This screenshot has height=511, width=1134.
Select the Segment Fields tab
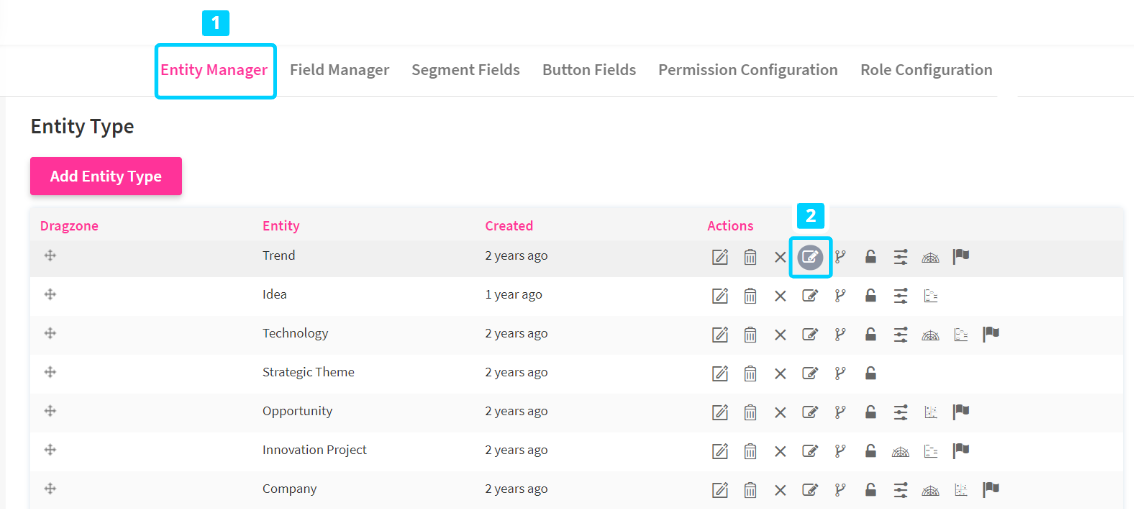click(465, 70)
